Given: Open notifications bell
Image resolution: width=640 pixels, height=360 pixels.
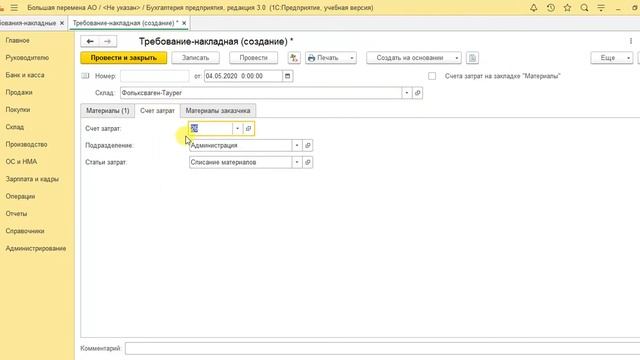Looking at the screenshot, I should 533,8.
